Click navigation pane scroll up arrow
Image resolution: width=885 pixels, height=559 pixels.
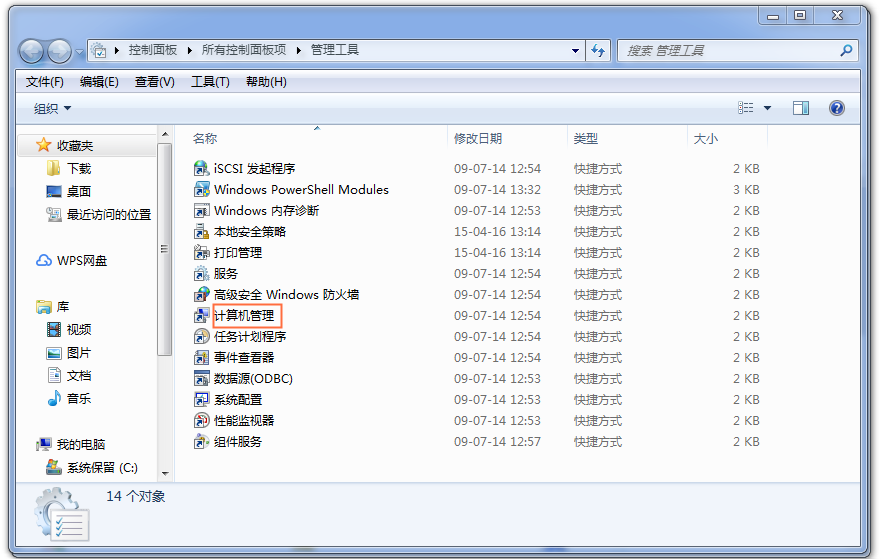click(165, 134)
